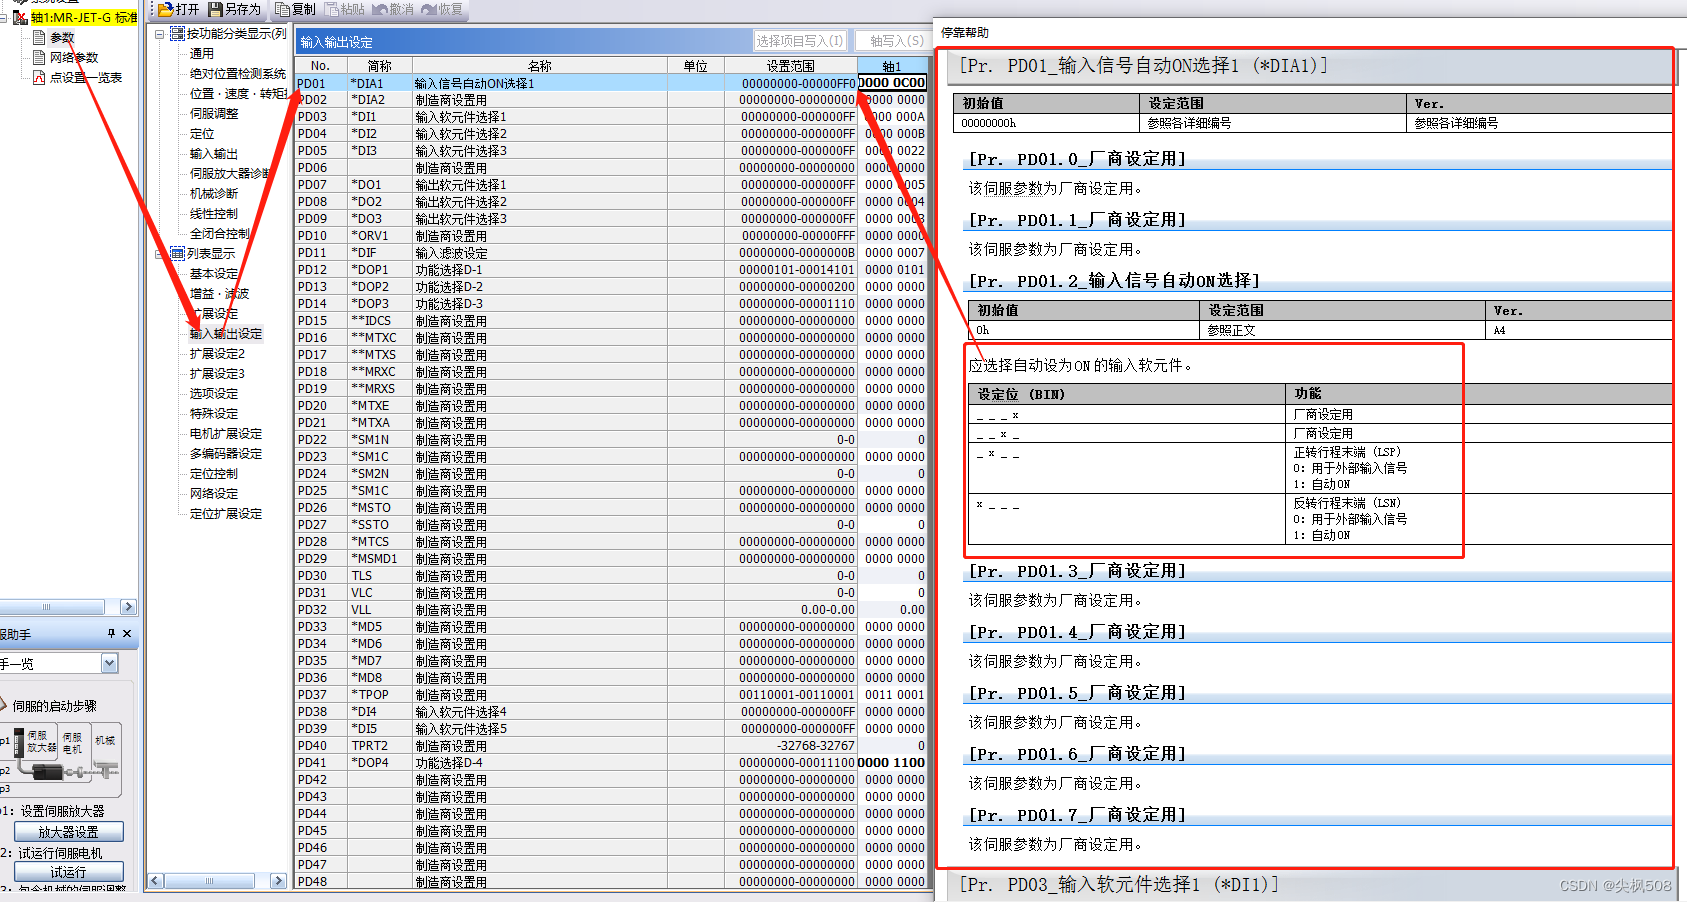Open the 助手一览 dropdown list
Viewport: 1687px width, 902px height.
pos(109,664)
